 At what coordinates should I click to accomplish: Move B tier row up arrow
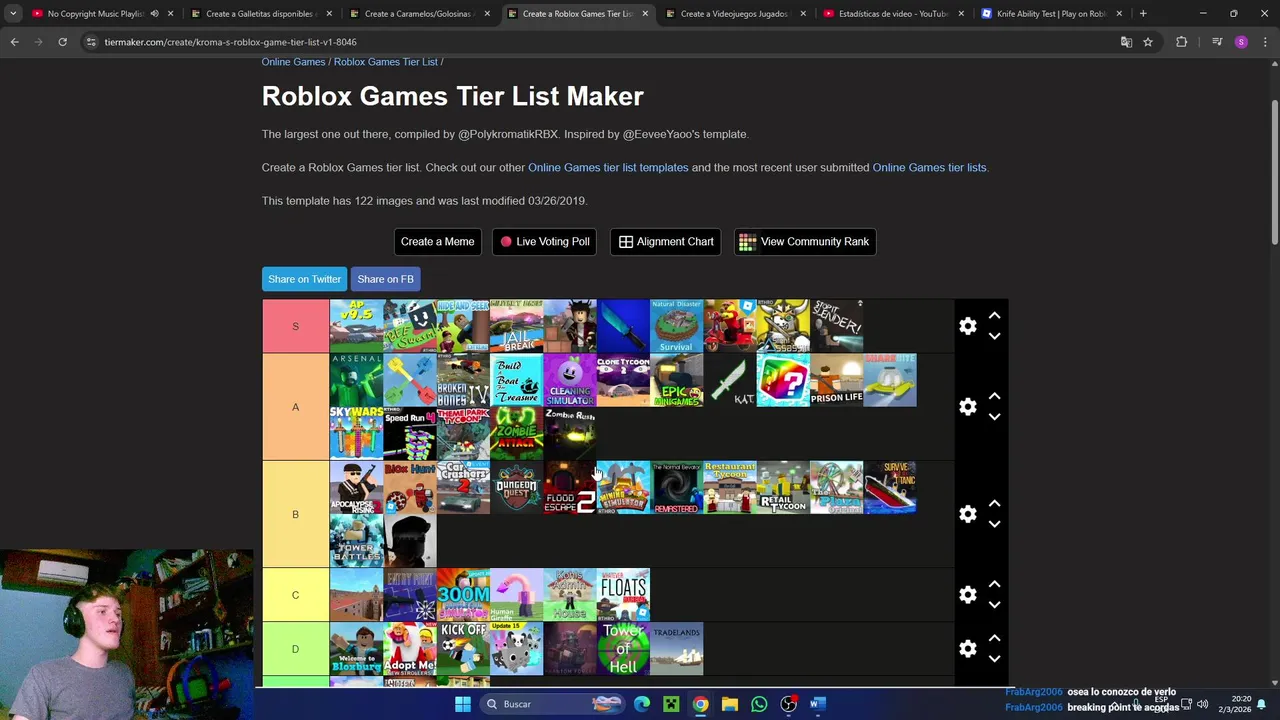994,503
